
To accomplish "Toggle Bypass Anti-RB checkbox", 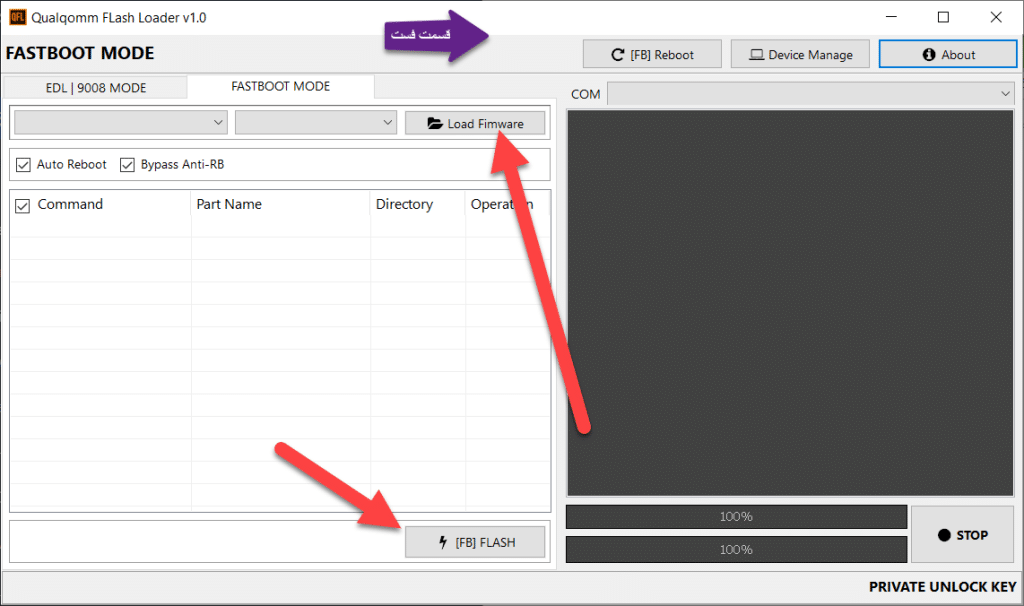I will click(127, 165).
